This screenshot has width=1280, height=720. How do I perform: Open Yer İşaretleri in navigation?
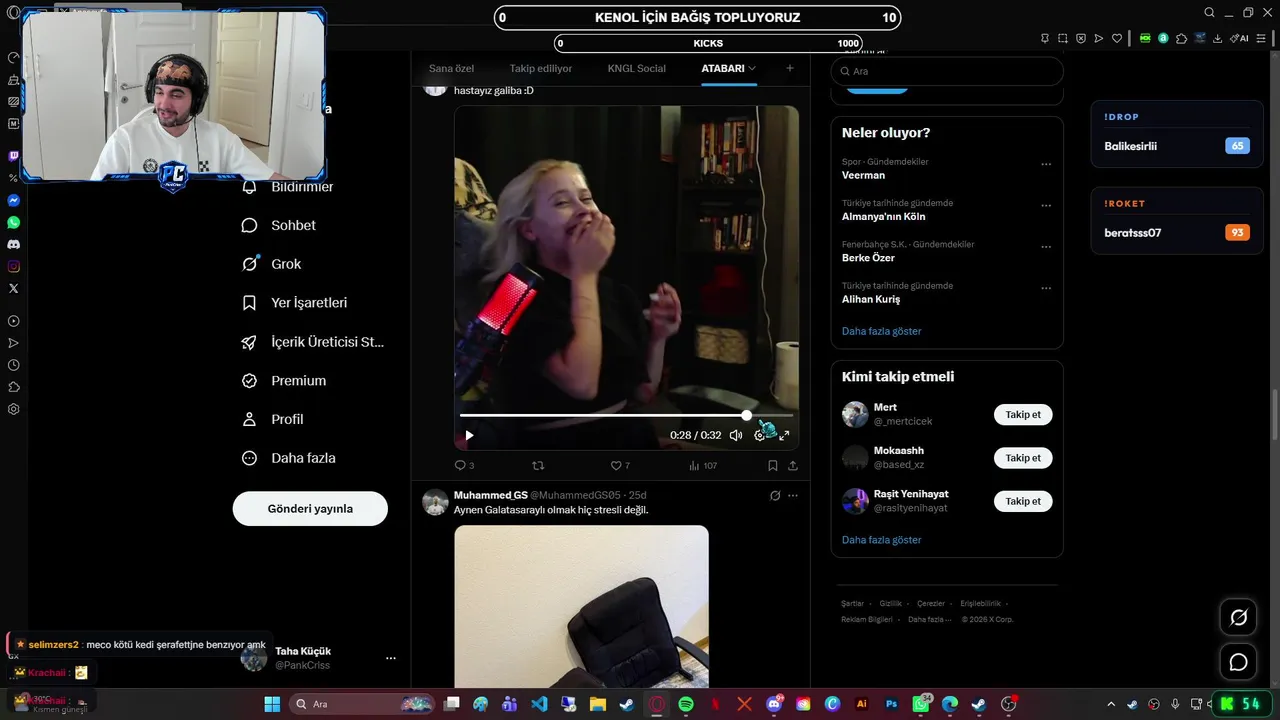point(295,302)
